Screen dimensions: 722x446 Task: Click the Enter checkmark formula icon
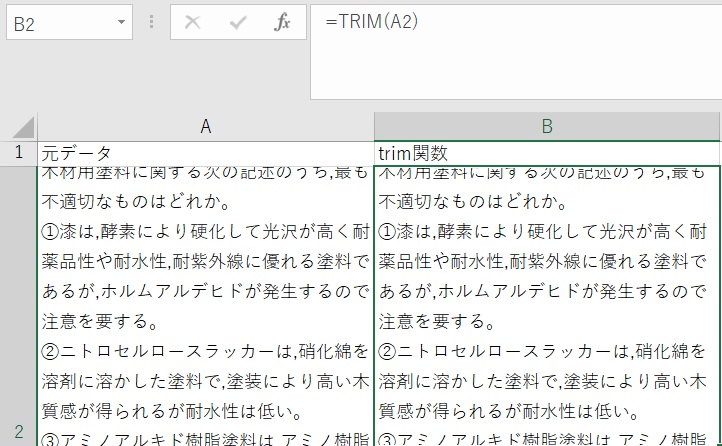tap(238, 22)
